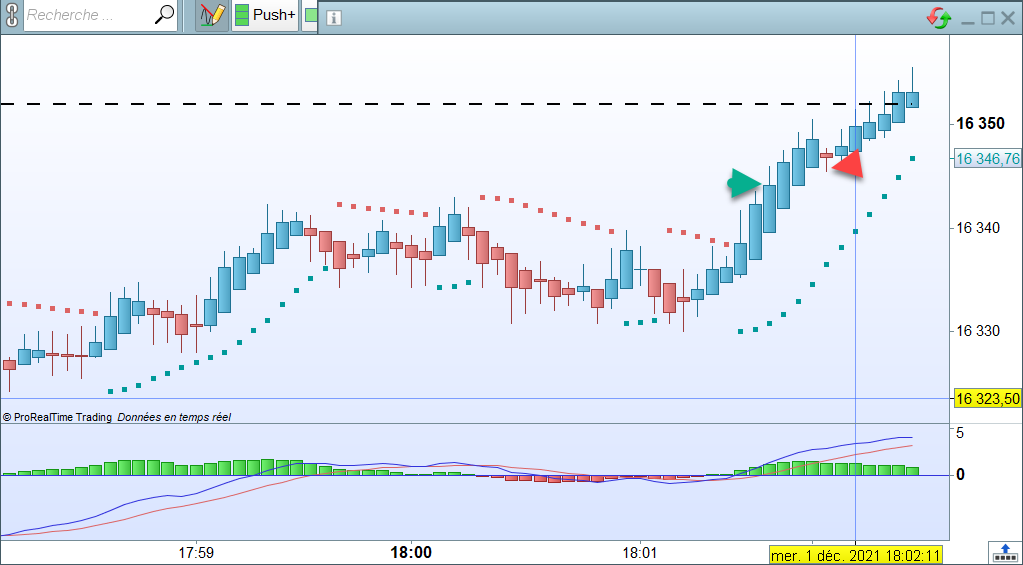The height and width of the screenshot is (565, 1023).
Task: Click the © ProRealTime Trading text
Action: pos(57,417)
